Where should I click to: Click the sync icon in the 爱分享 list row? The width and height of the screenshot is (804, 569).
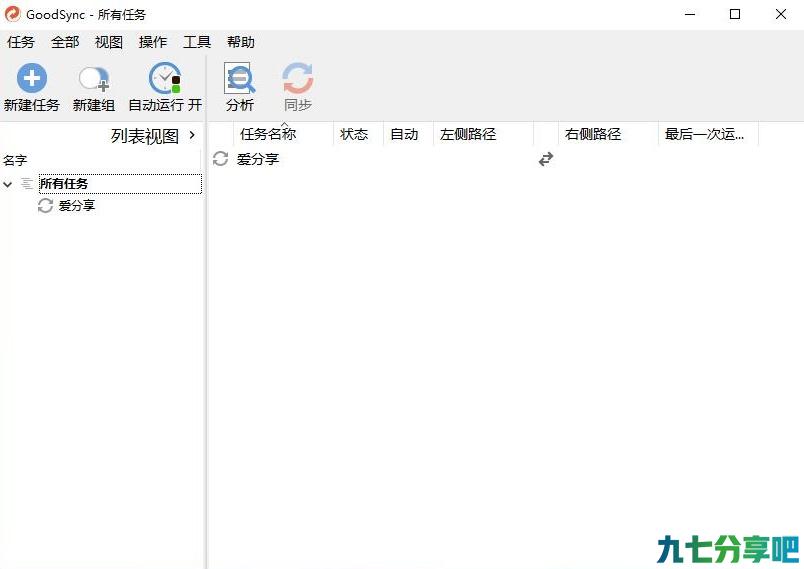click(x=220, y=159)
